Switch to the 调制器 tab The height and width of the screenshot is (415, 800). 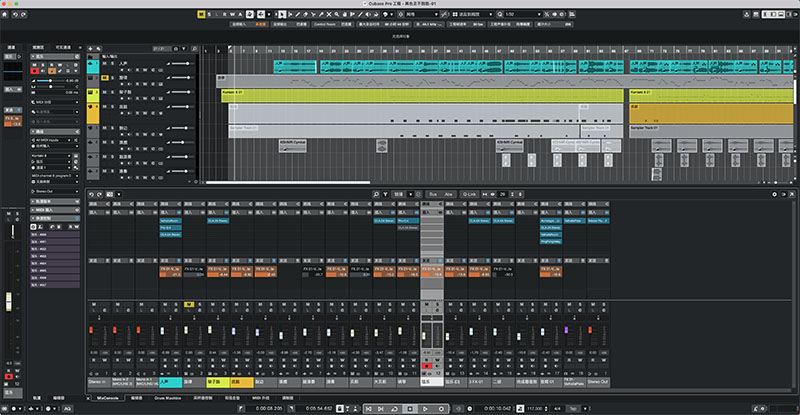coord(288,398)
